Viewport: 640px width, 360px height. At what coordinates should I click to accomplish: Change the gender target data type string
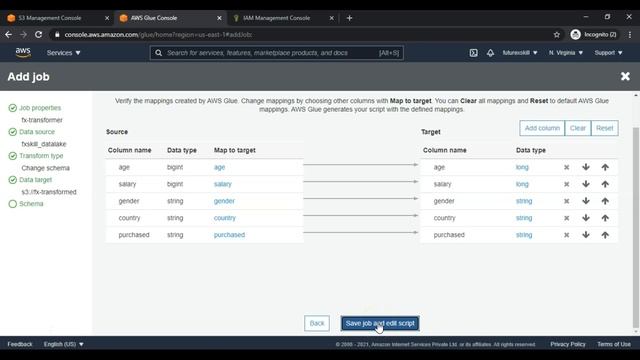(524, 201)
